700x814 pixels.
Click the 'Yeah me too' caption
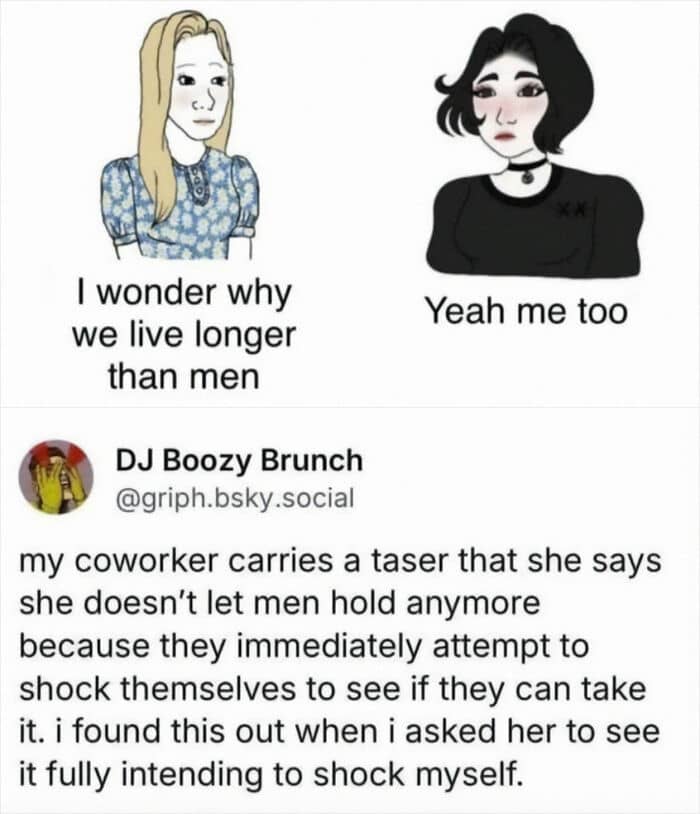(x=527, y=313)
